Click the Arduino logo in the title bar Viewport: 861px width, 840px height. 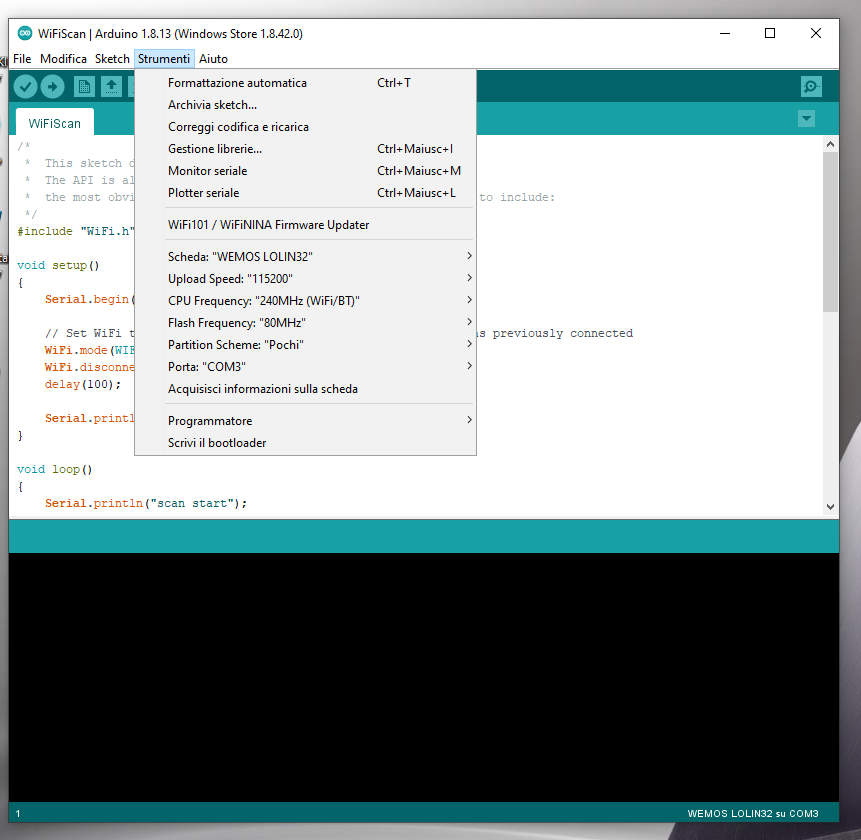[x=25, y=33]
